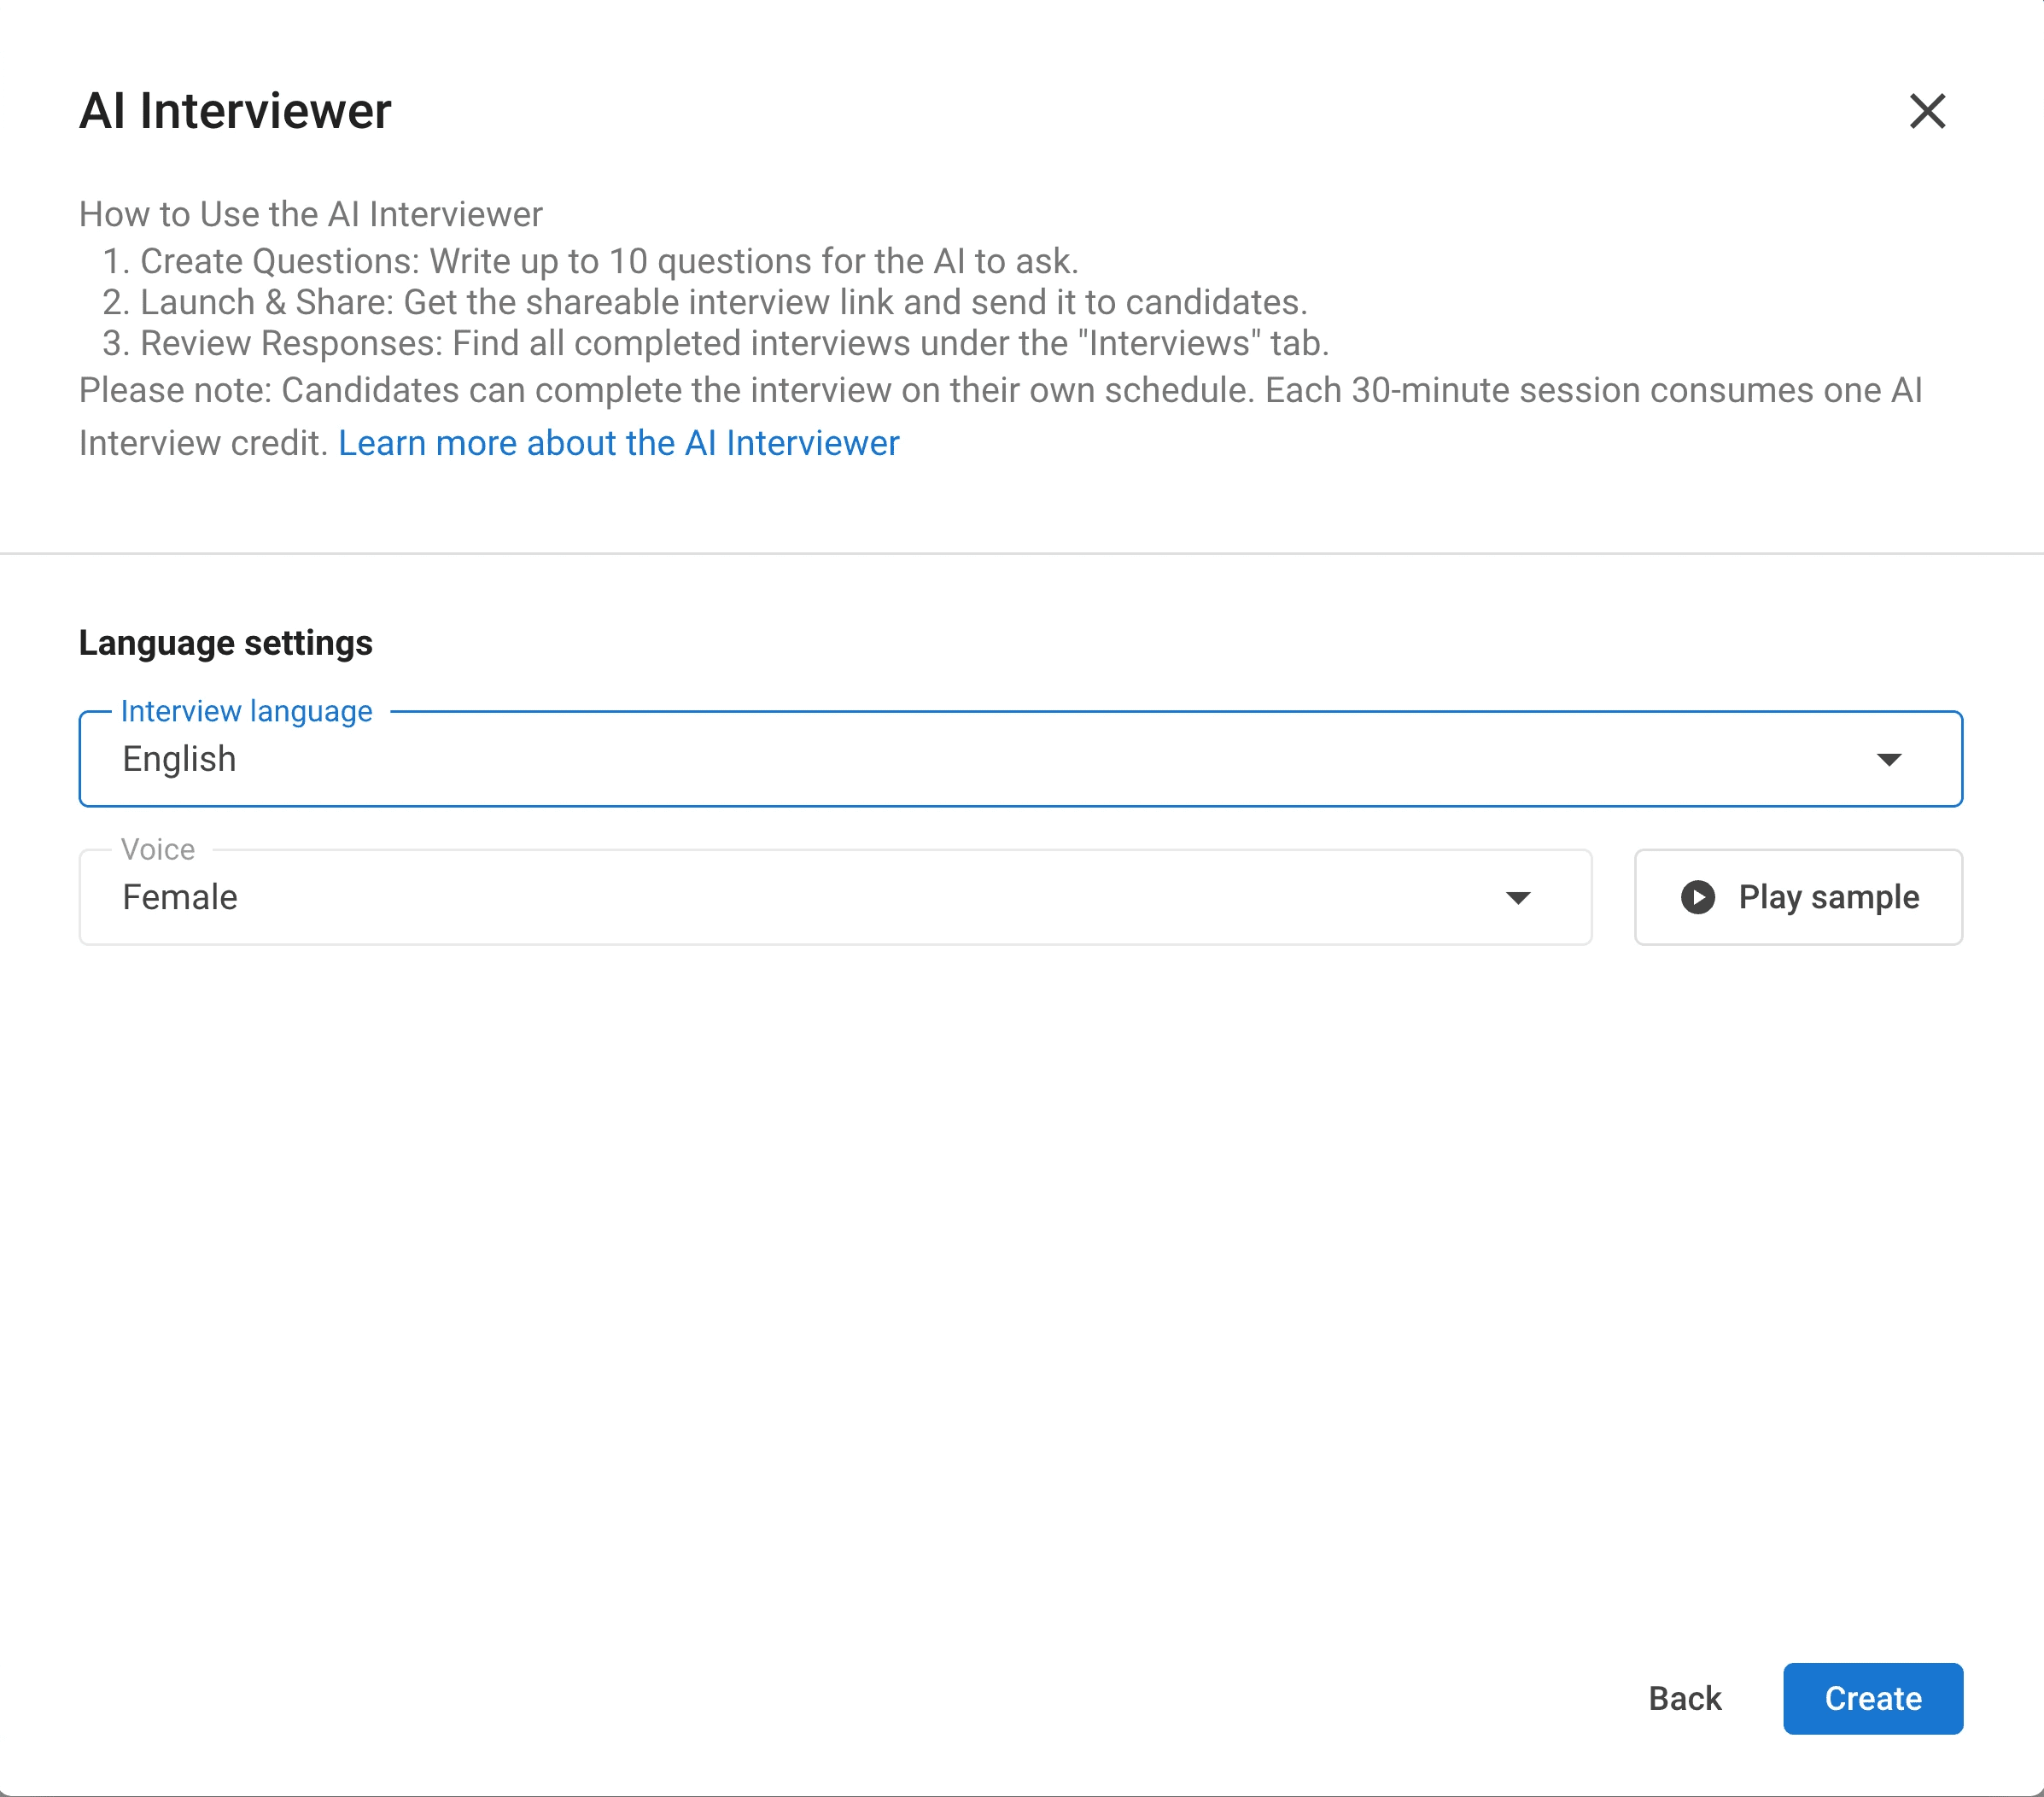Open the Interview language dropdown
The height and width of the screenshot is (1797, 2044).
(1020, 759)
